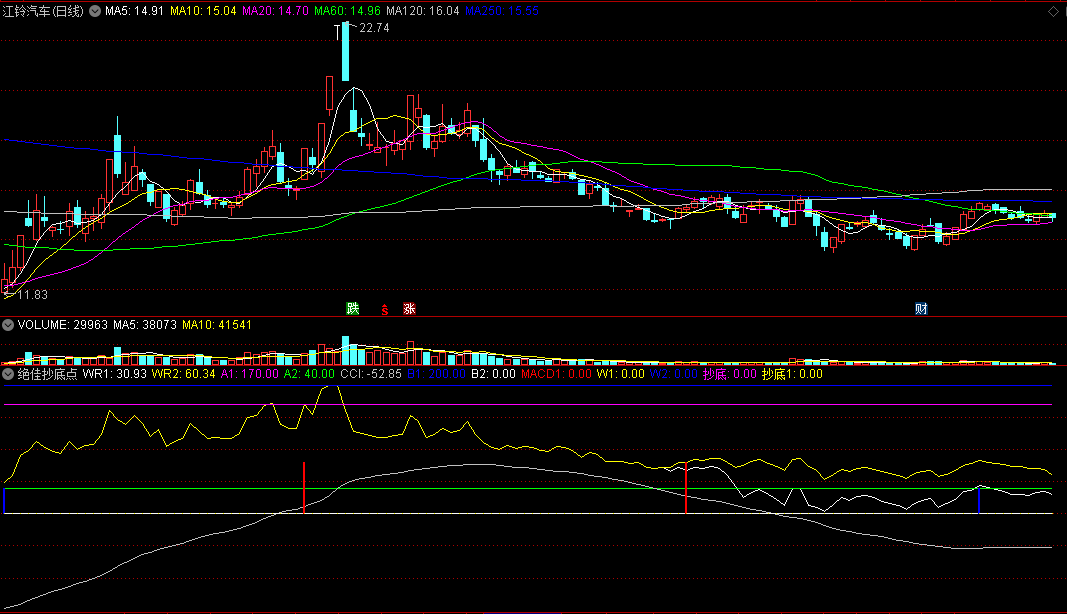Click the CCI: -52.85 value
This screenshot has width=1067, height=614.
click(371, 374)
